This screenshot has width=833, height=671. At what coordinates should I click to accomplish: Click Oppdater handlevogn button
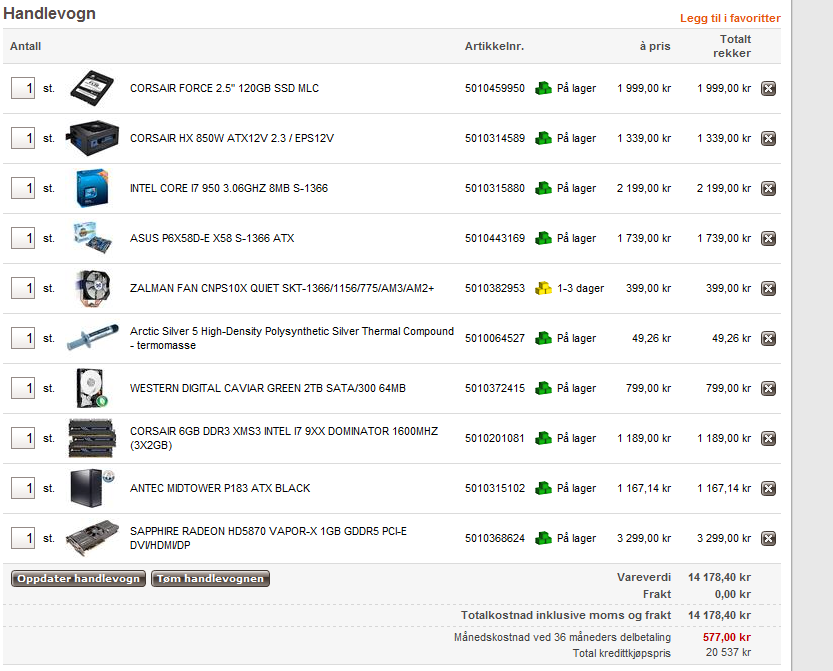point(78,579)
